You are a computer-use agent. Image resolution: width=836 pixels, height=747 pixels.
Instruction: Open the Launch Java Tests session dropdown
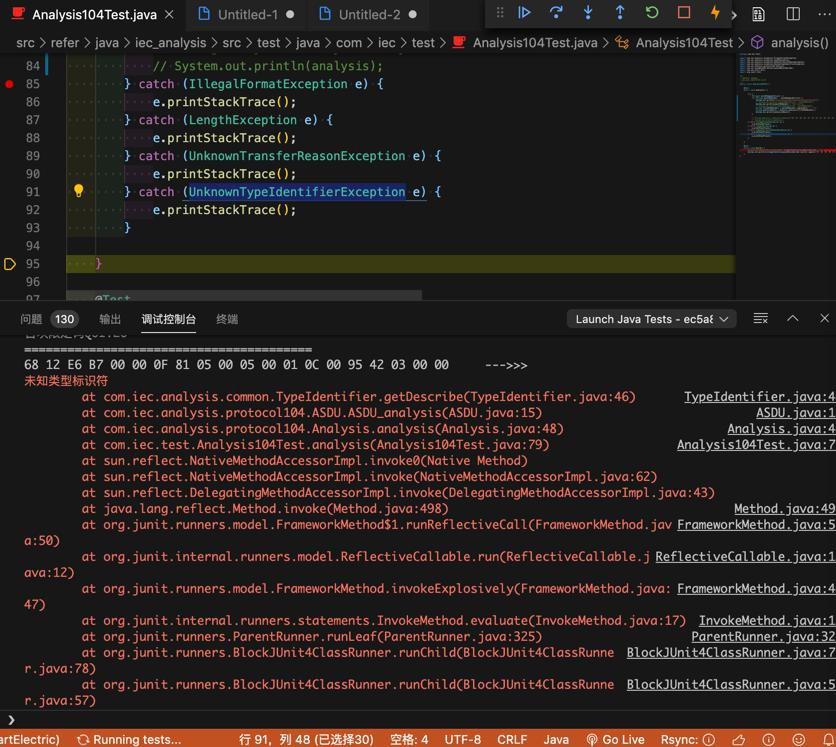coord(652,319)
